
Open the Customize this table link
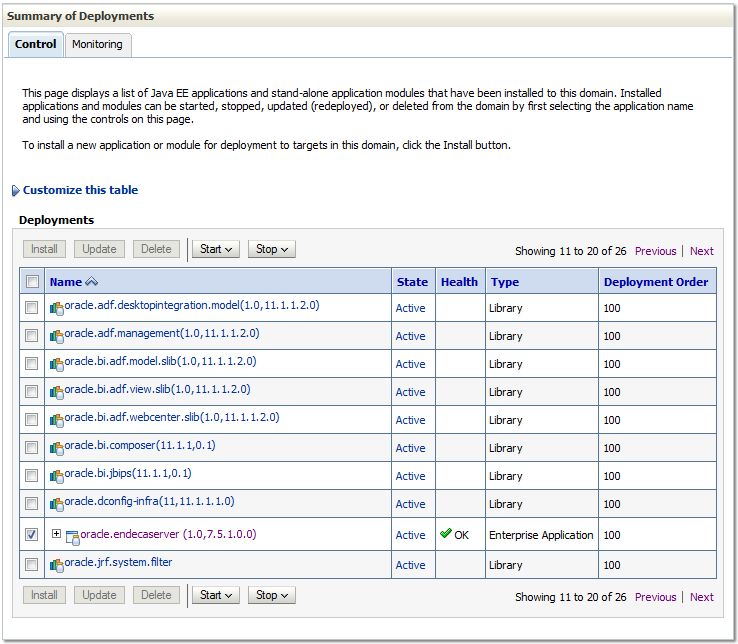click(80, 190)
